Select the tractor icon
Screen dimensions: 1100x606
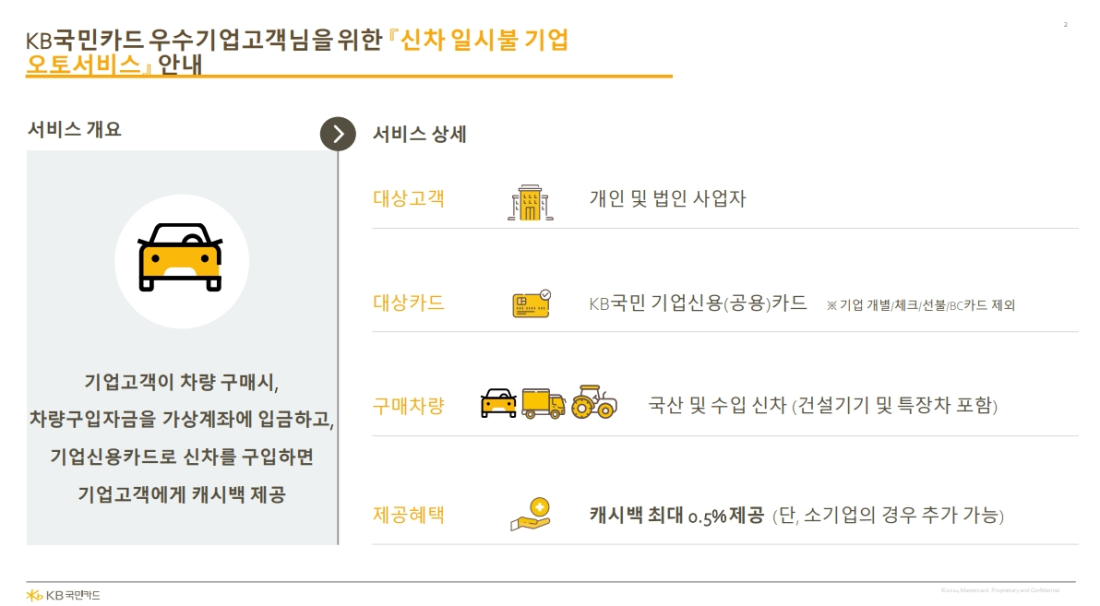click(594, 402)
